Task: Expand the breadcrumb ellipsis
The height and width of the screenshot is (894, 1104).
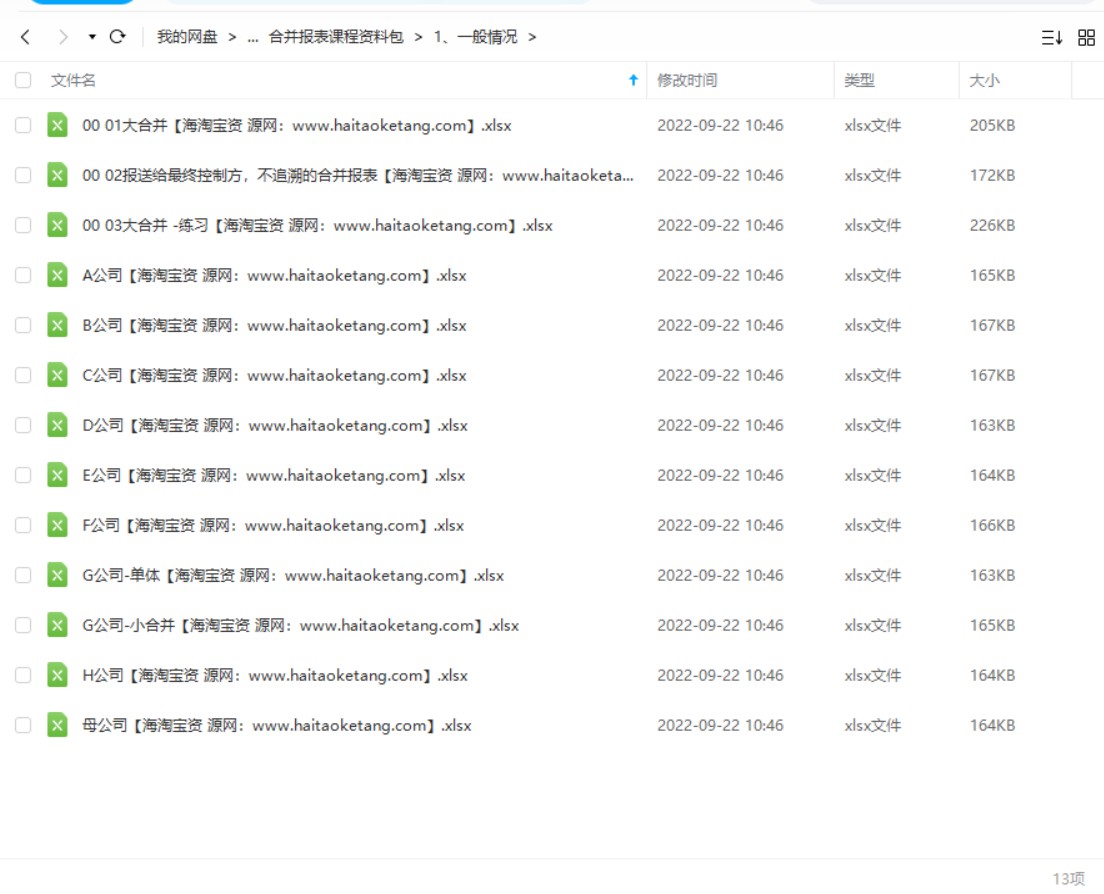Action: [x=253, y=37]
